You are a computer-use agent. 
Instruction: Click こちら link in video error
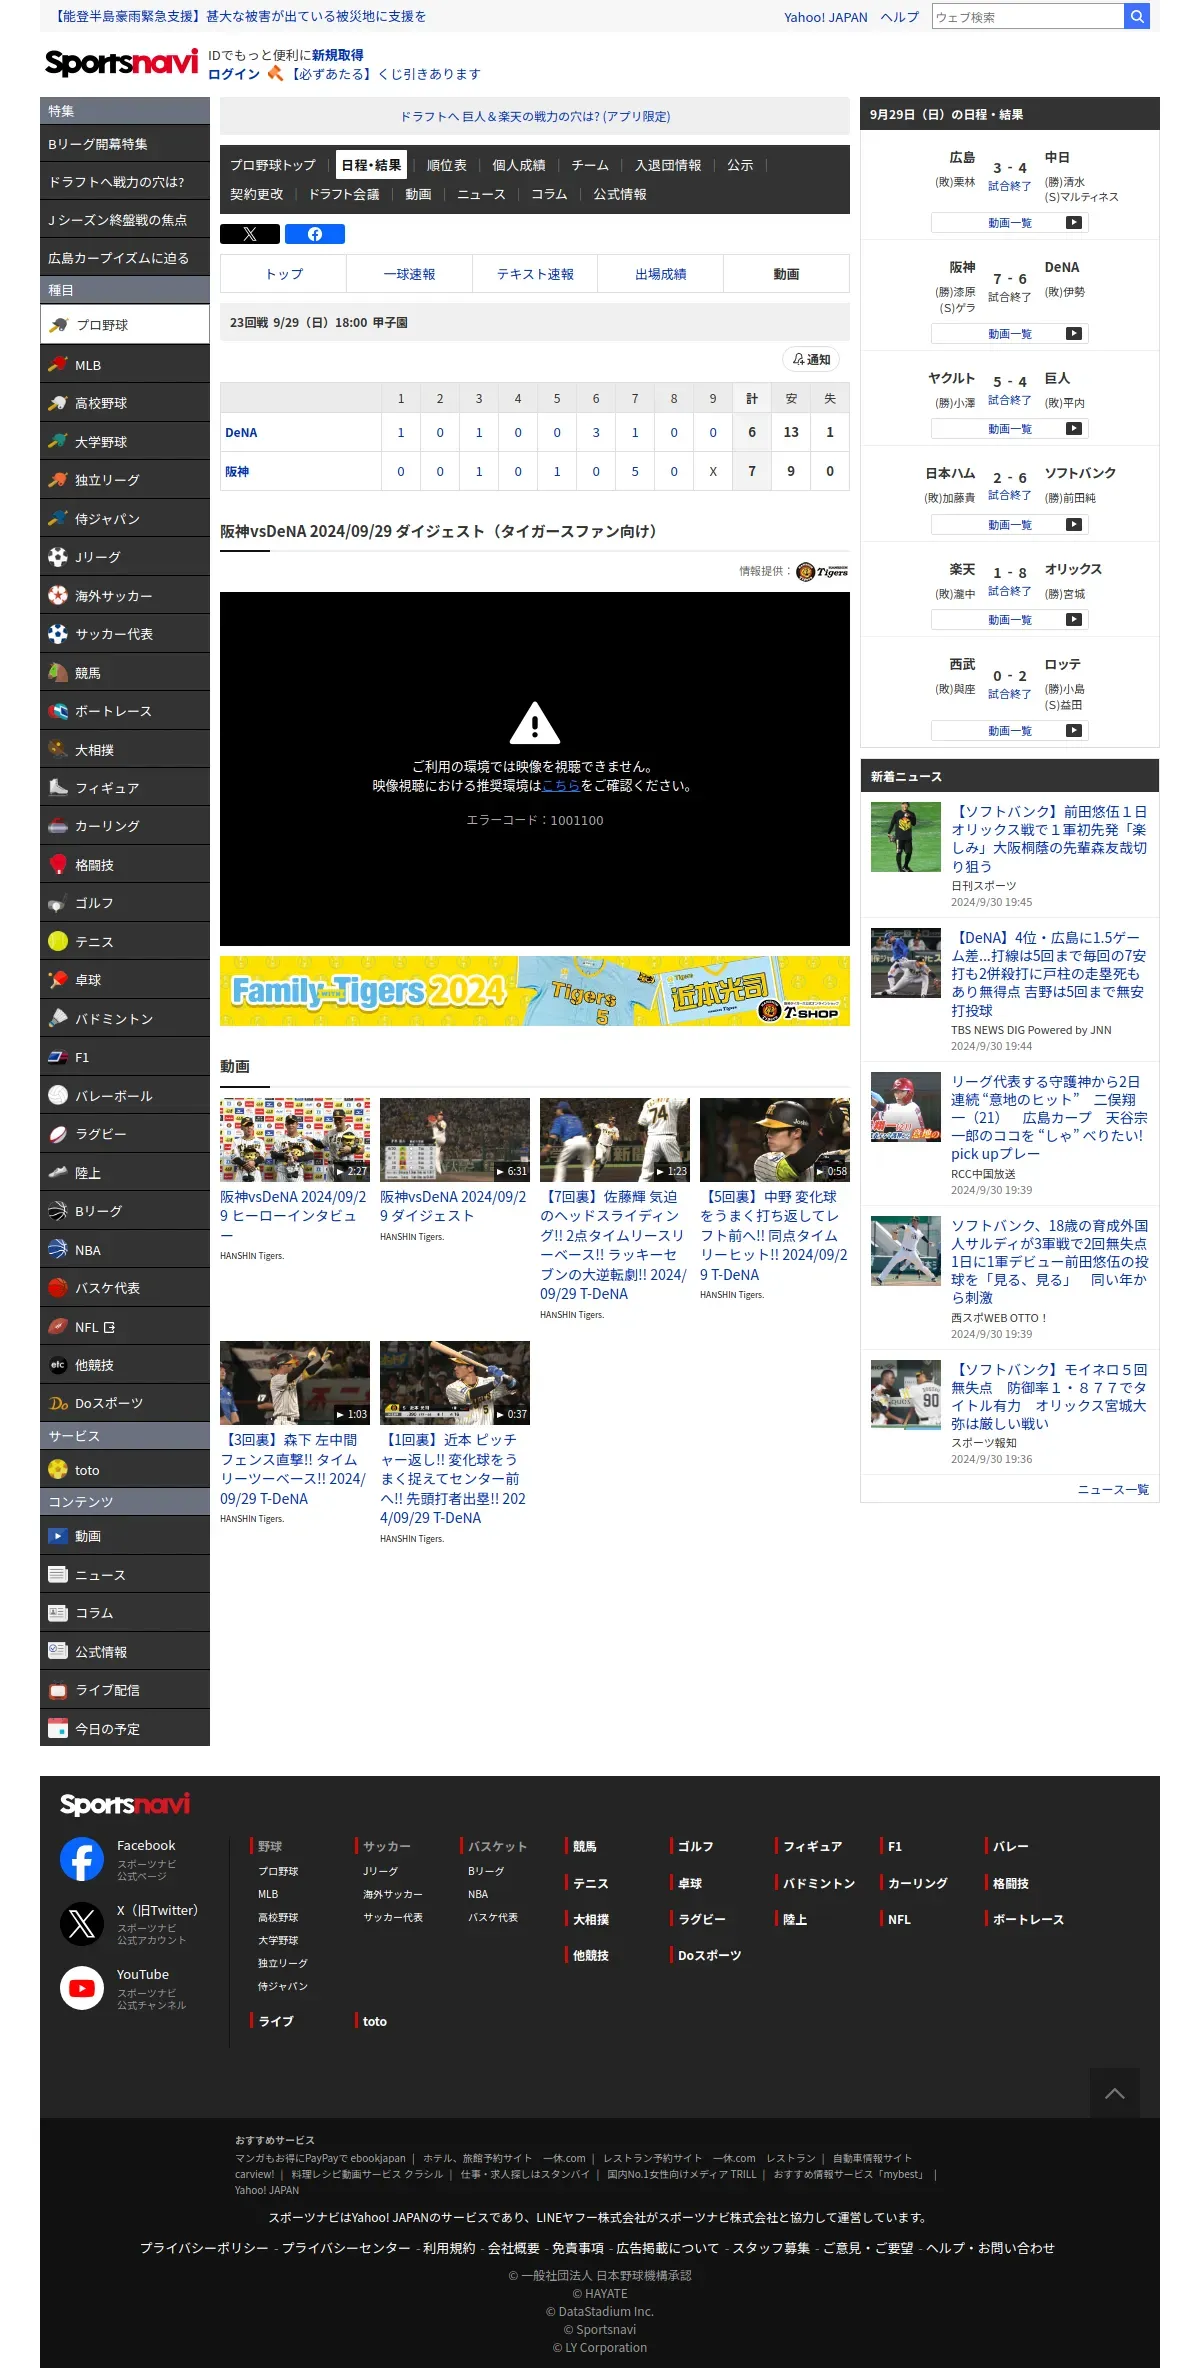tap(561, 786)
